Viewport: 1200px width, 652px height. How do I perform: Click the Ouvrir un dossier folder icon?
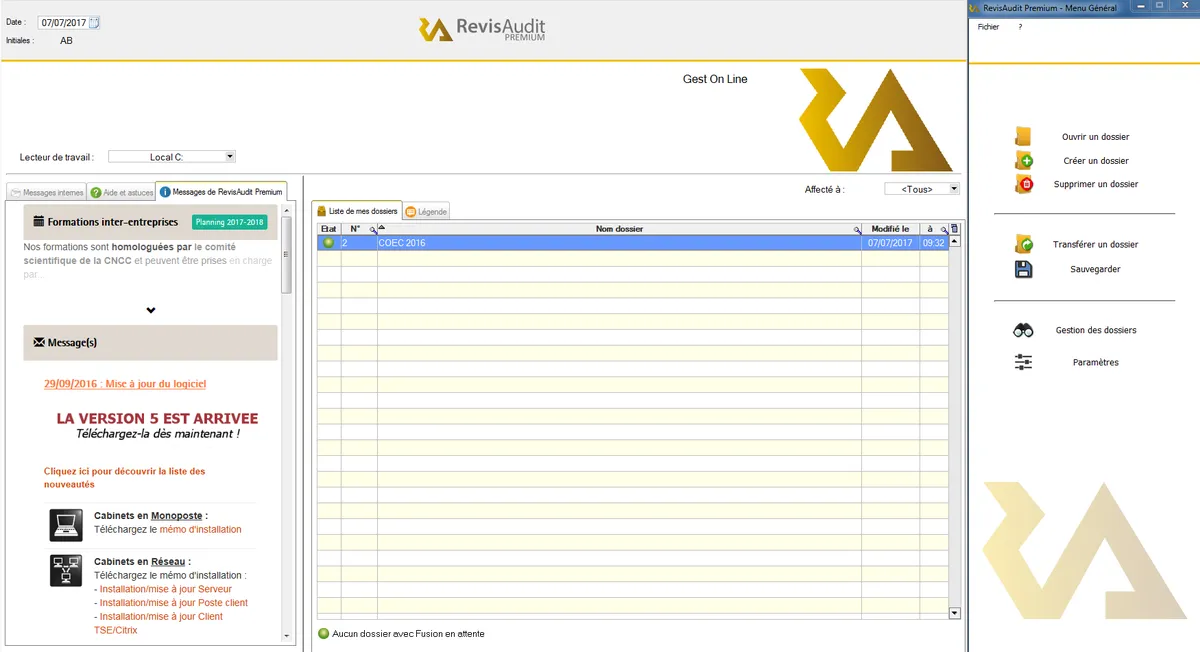[1023, 137]
